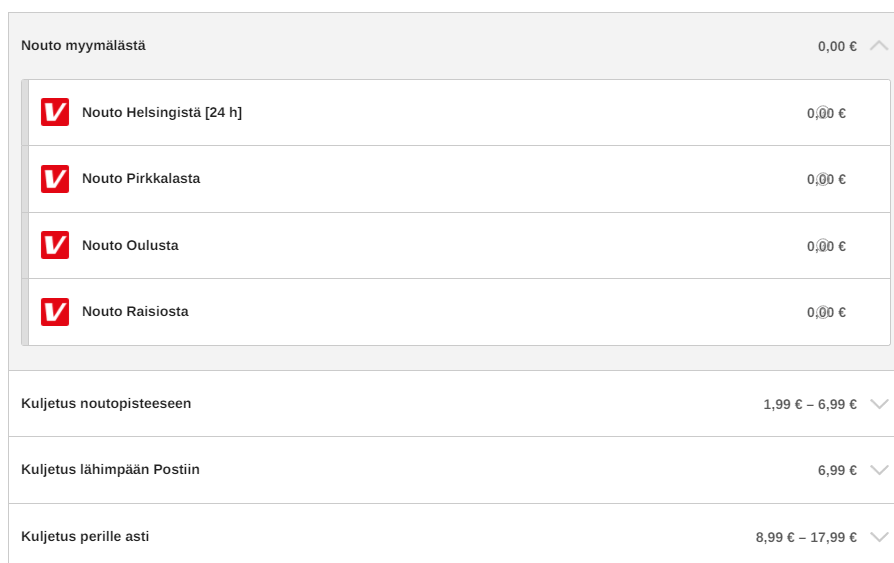This screenshot has width=894, height=563.
Task: Choose the radio circle on the Pirkkala pickup price
Action: 823,179
